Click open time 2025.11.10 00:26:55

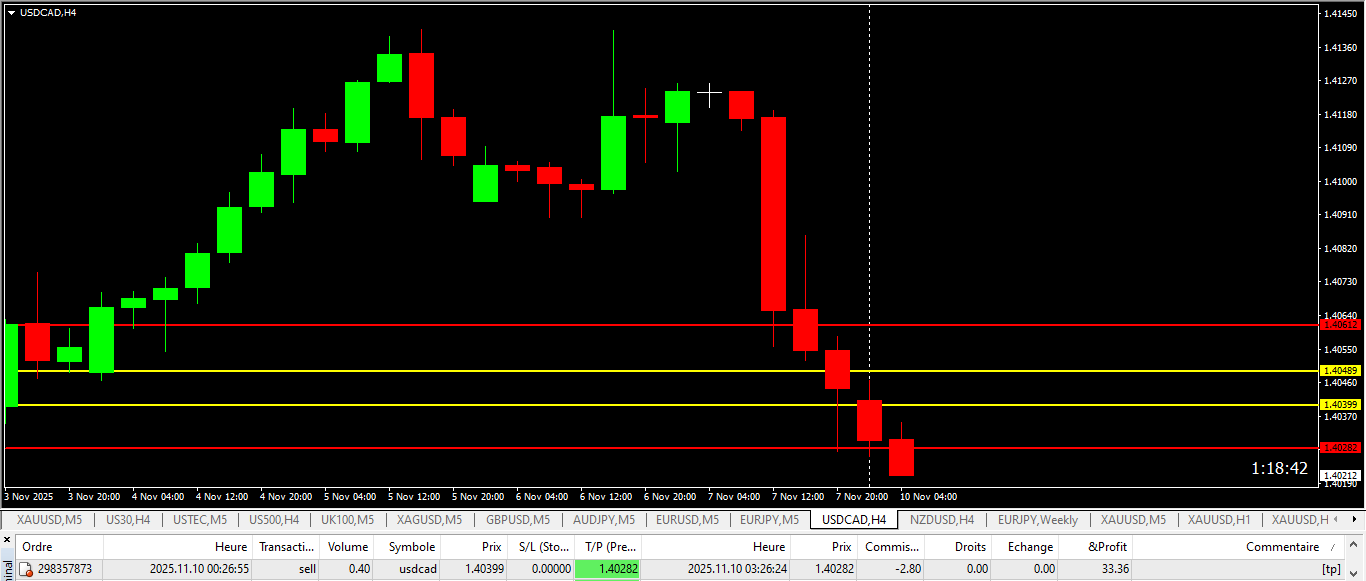coord(199,569)
